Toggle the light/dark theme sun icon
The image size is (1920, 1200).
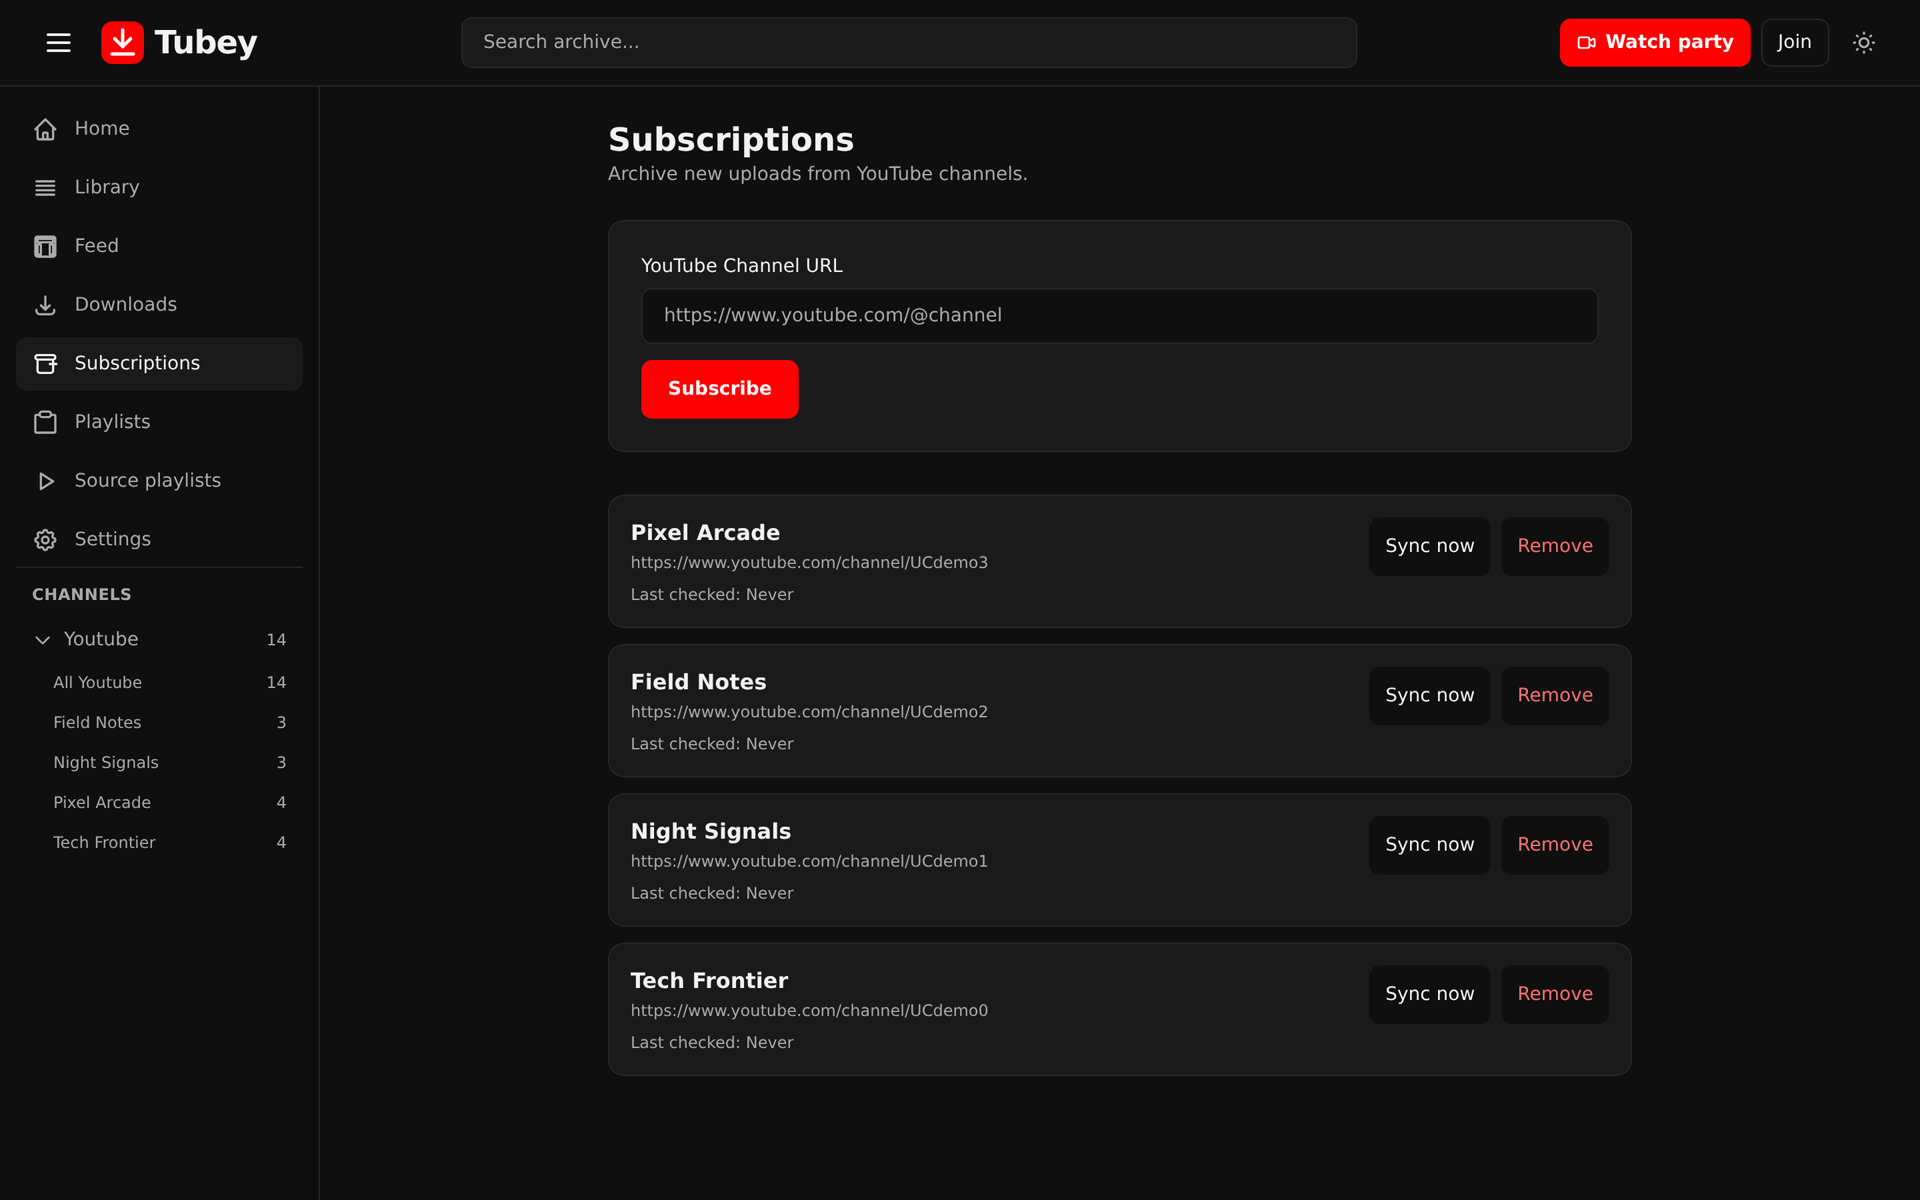tap(1863, 42)
